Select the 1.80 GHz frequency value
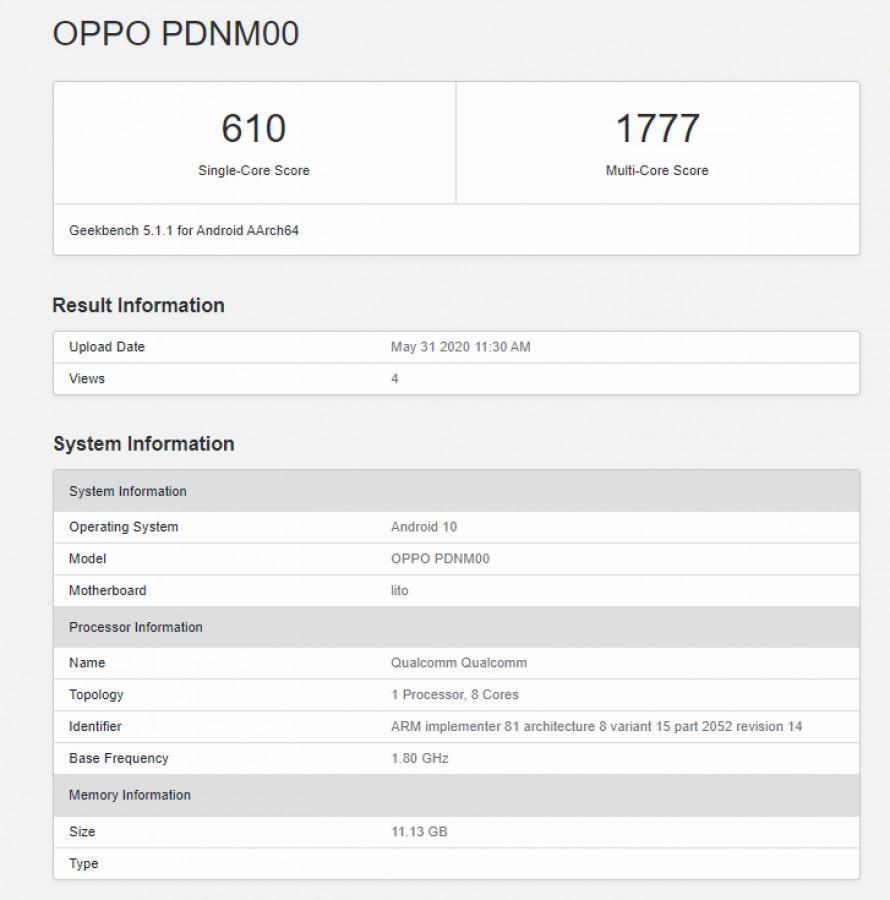 coord(419,758)
